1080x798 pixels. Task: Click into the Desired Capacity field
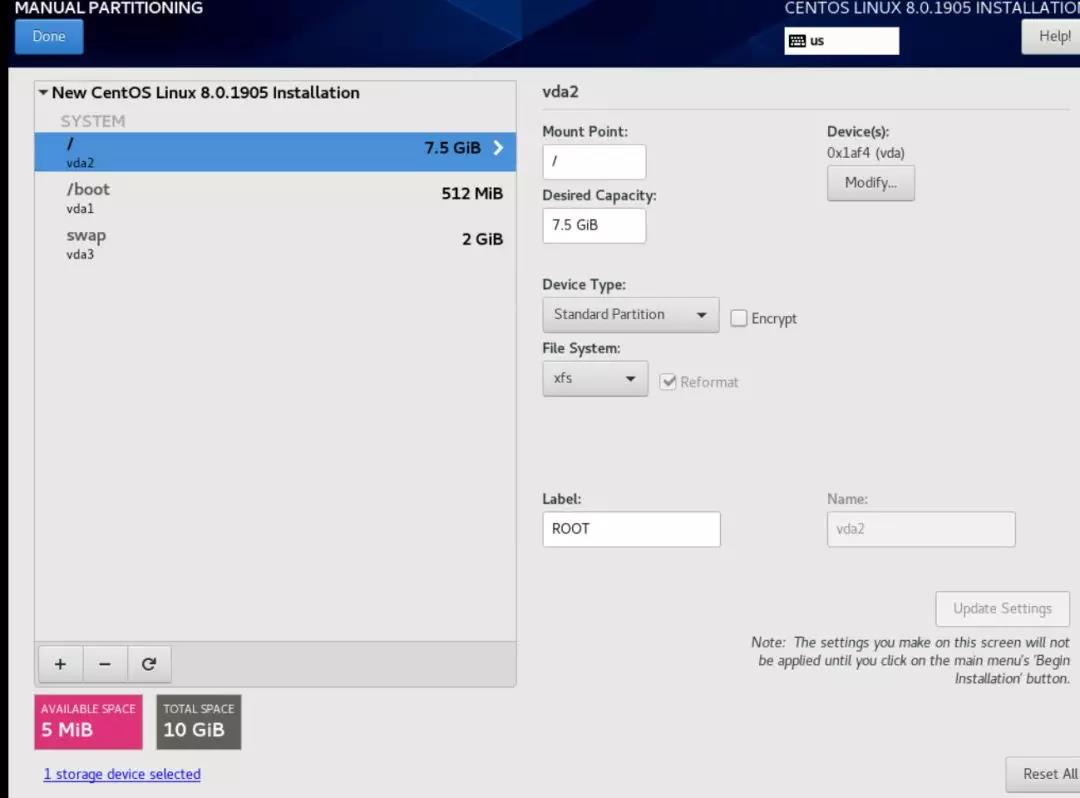594,226
